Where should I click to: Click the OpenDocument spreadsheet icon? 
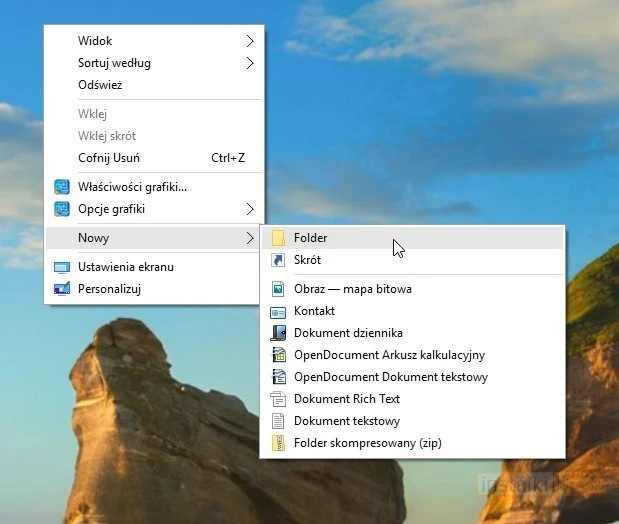click(x=278, y=355)
